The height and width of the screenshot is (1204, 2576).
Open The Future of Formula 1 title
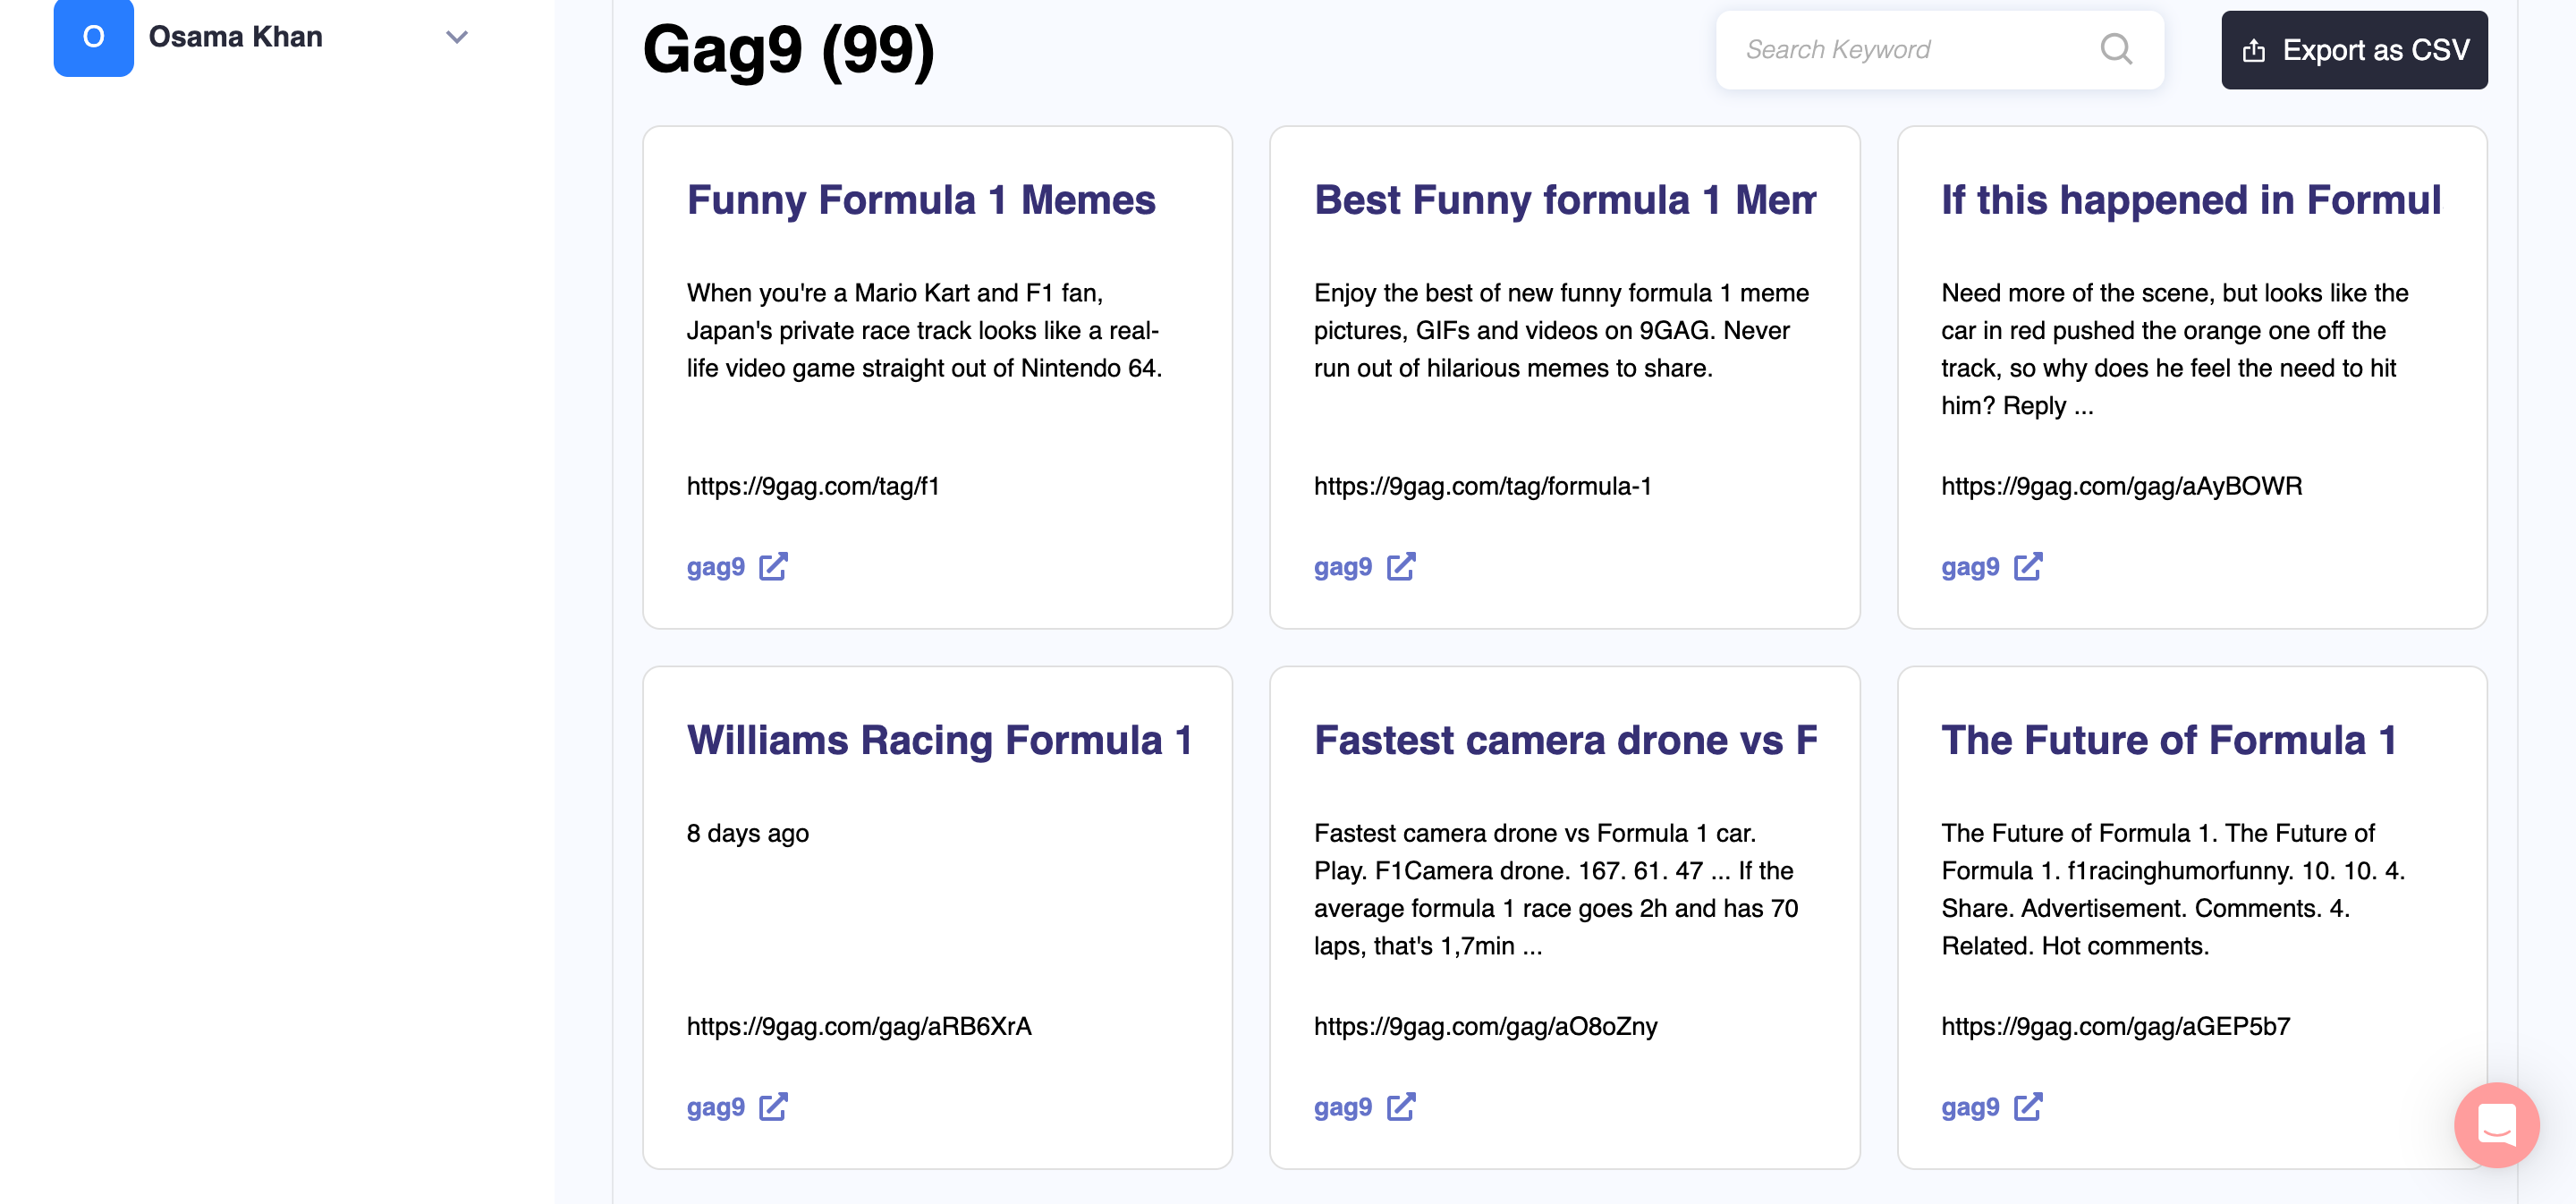[x=2168, y=740]
